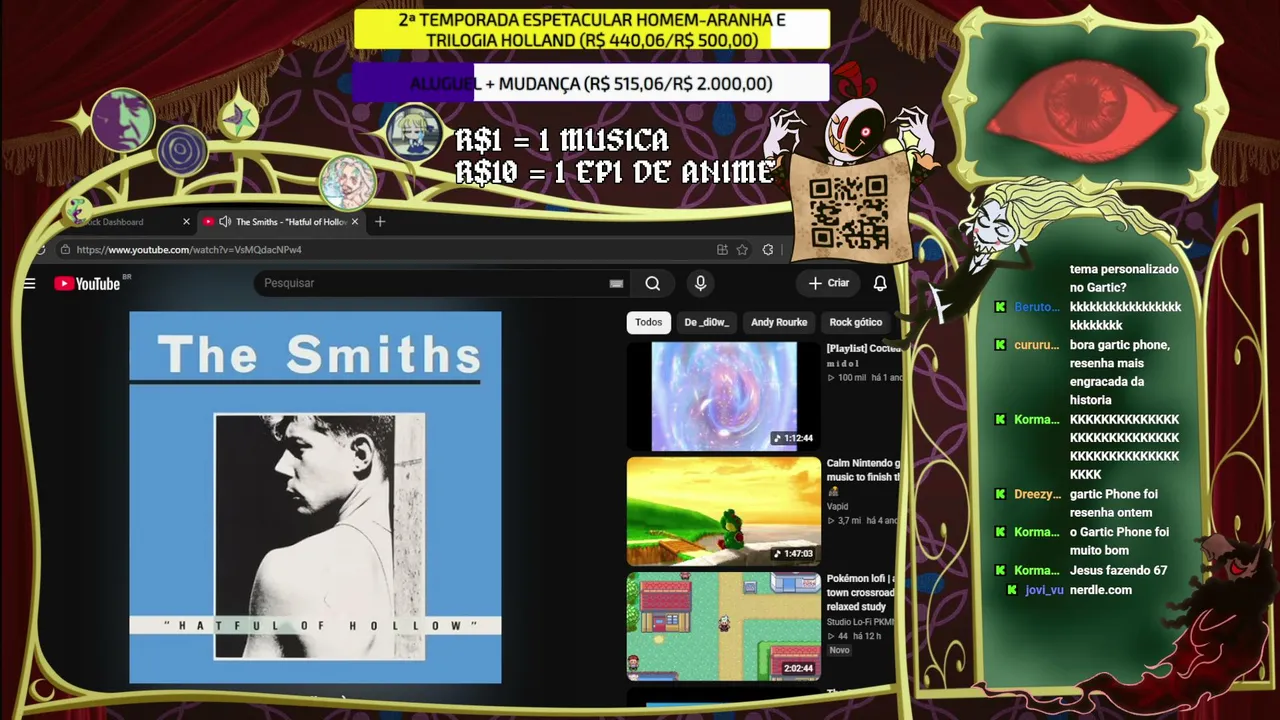
Task: Open the Pokémon lofi video thumbnail
Action: pyautogui.click(x=724, y=626)
